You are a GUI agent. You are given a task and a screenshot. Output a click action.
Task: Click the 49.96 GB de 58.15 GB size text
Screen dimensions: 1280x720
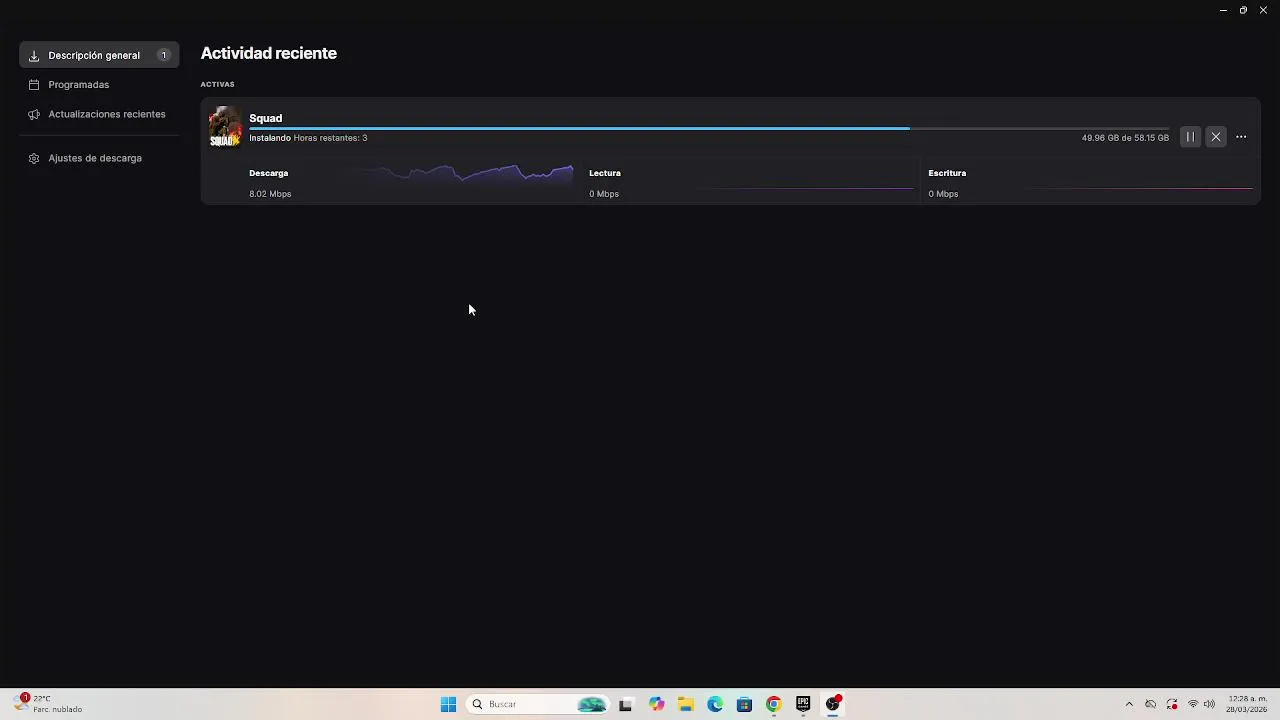[1125, 138]
